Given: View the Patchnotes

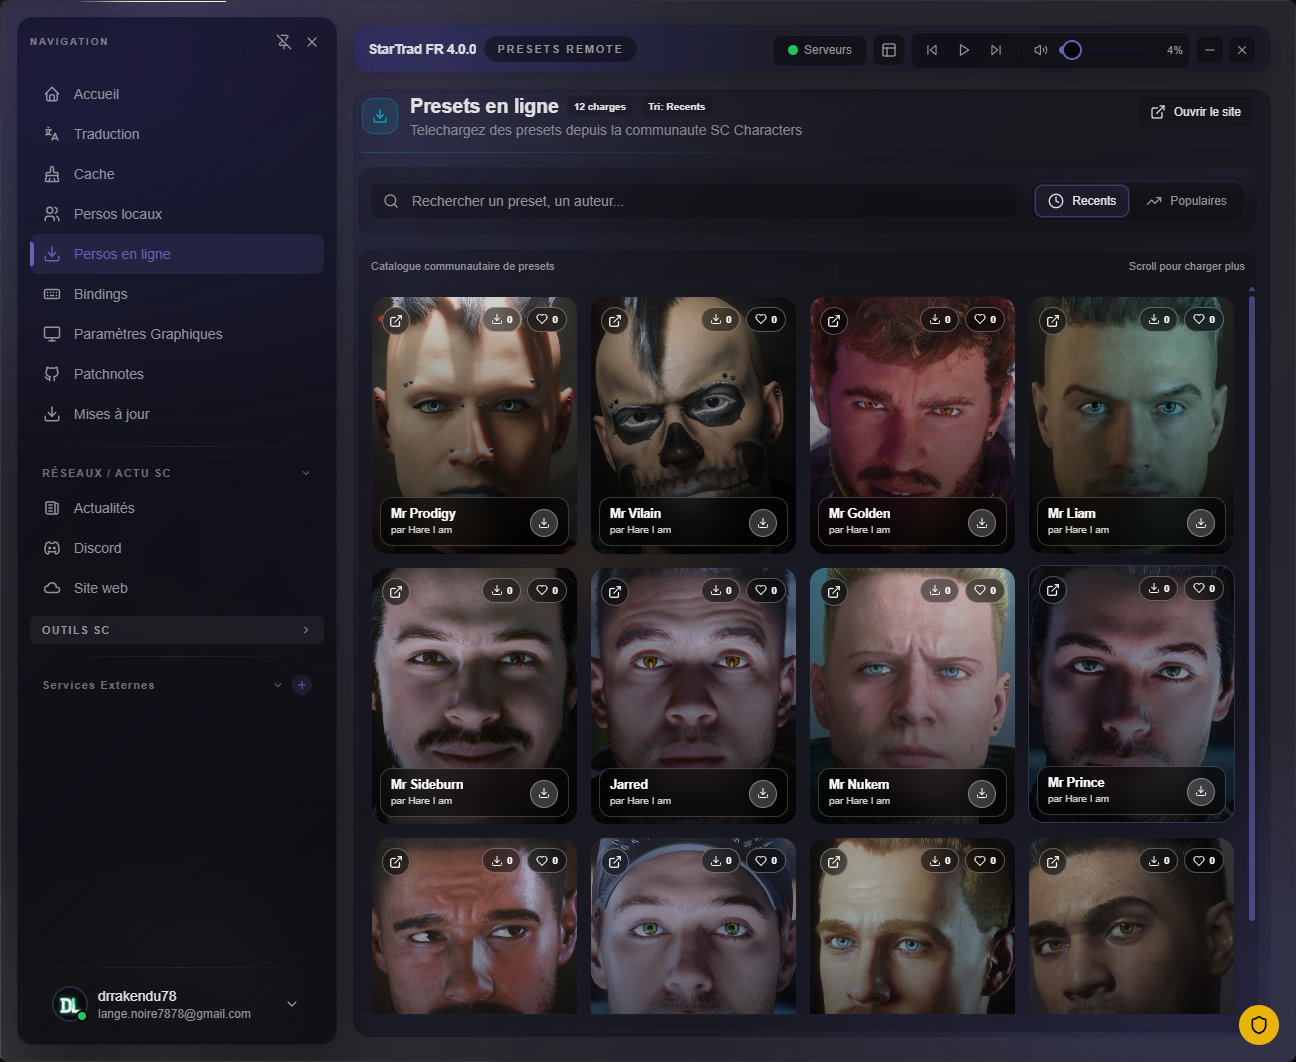Looking at the screenshot, I should [106, 373].
